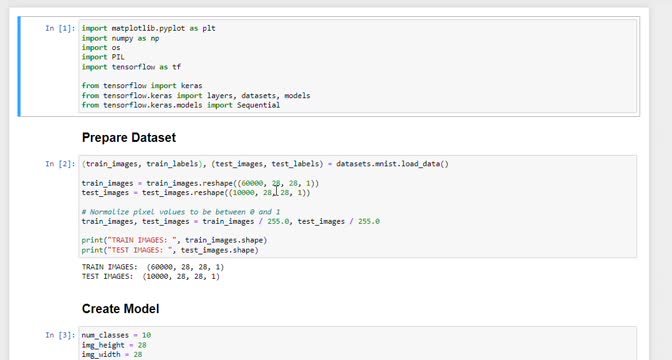Click the Sequential import line
The height and width of the screenshot is (360, 672).
pyautogui.click(x=181, y=105)
